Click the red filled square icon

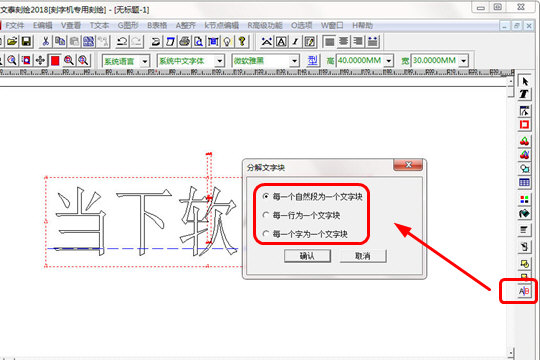55,61
